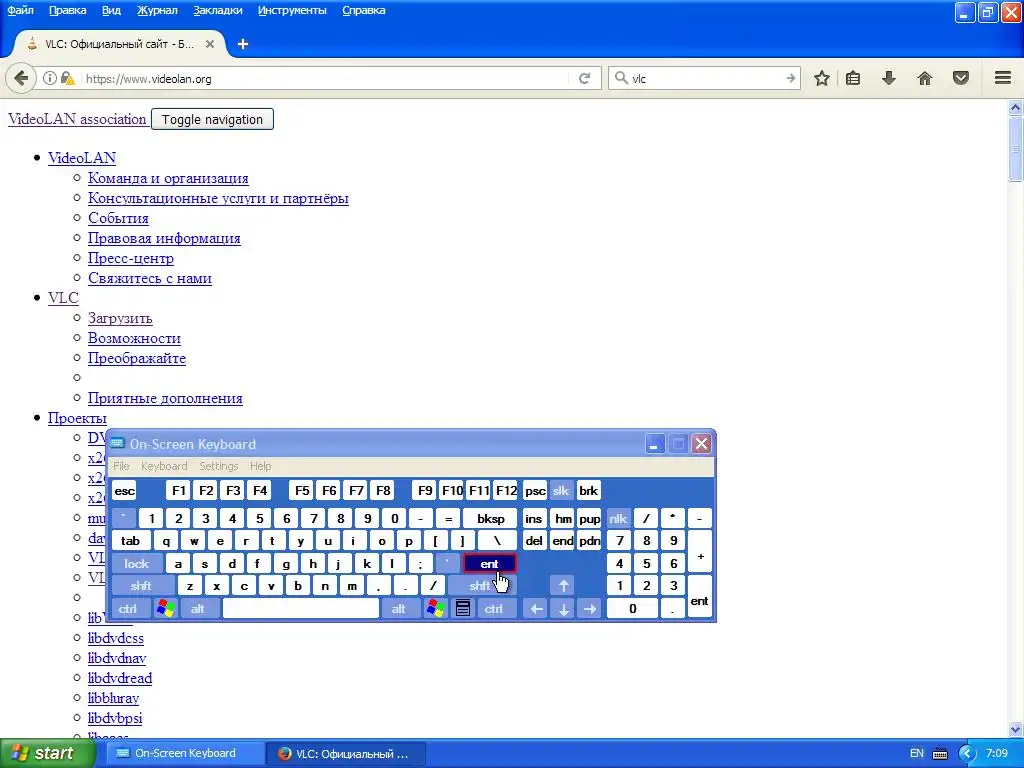Toggle the caps lock key on keyboard
The width and height of the screenshot is (1024, 768).
136,564
